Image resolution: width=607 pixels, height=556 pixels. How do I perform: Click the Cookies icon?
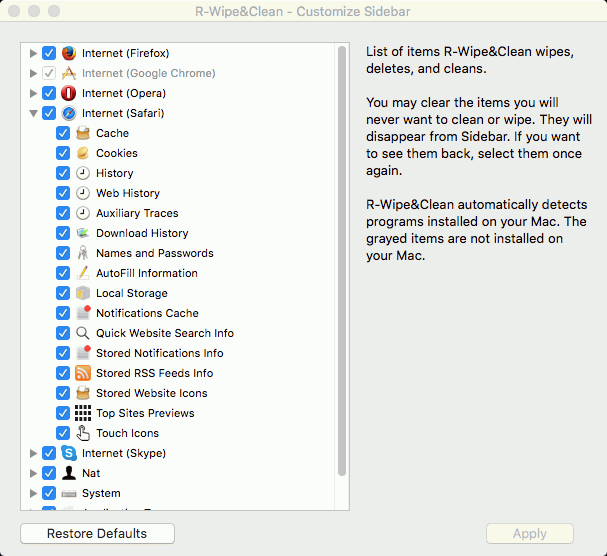[83, 153]
